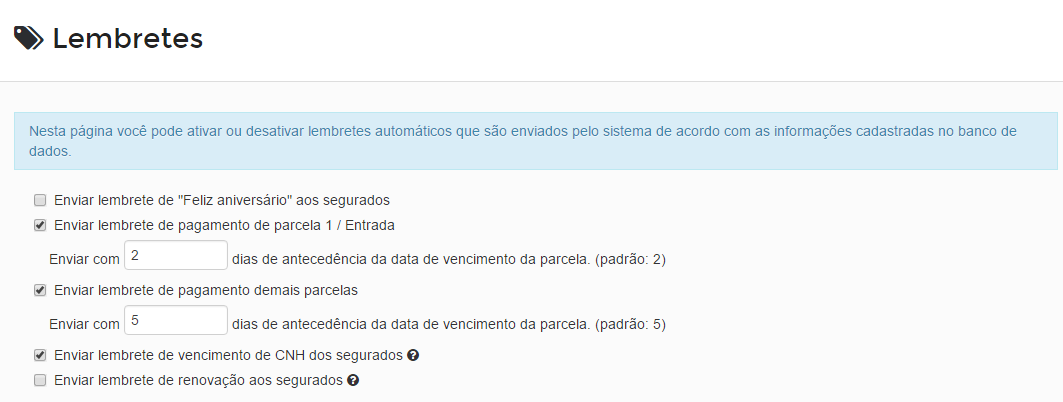Uncheck vencimento de CNH reminder checkbox
The height and width of the screenshot is (402, 1063).
pos(40,355)
